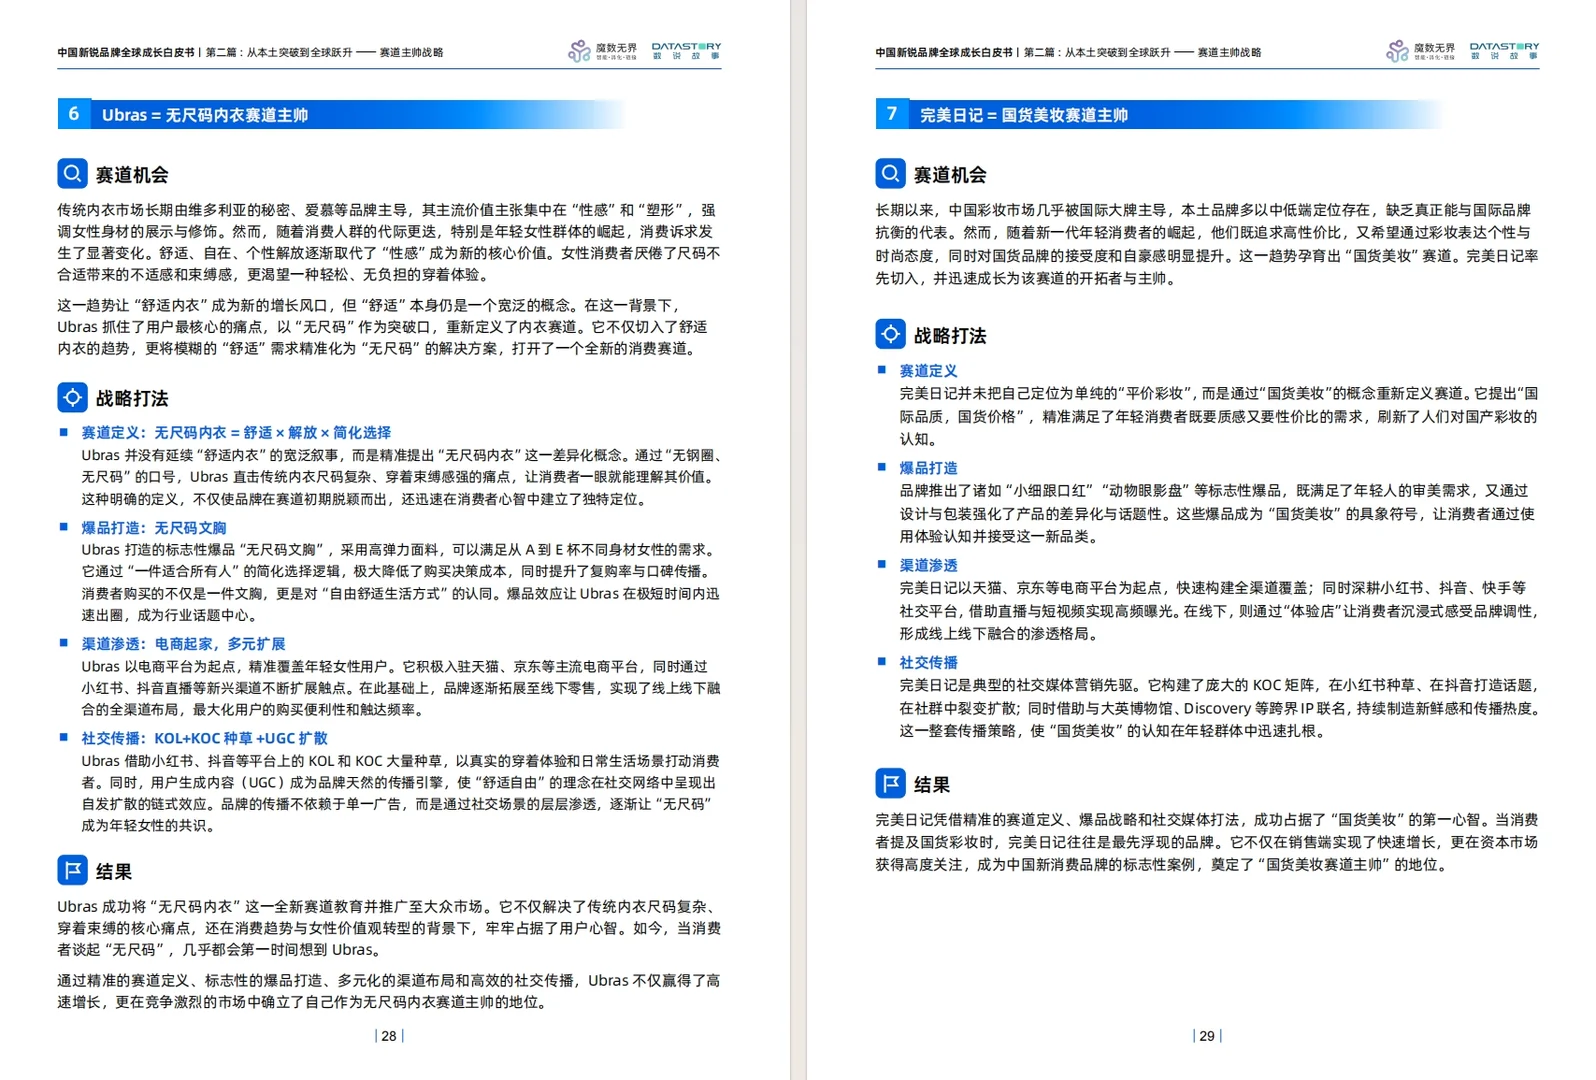This screenshot has height=1080, width=1596.
Task: Click the flag icon beside 结果 on Ubras page
Action: point(73,871)
